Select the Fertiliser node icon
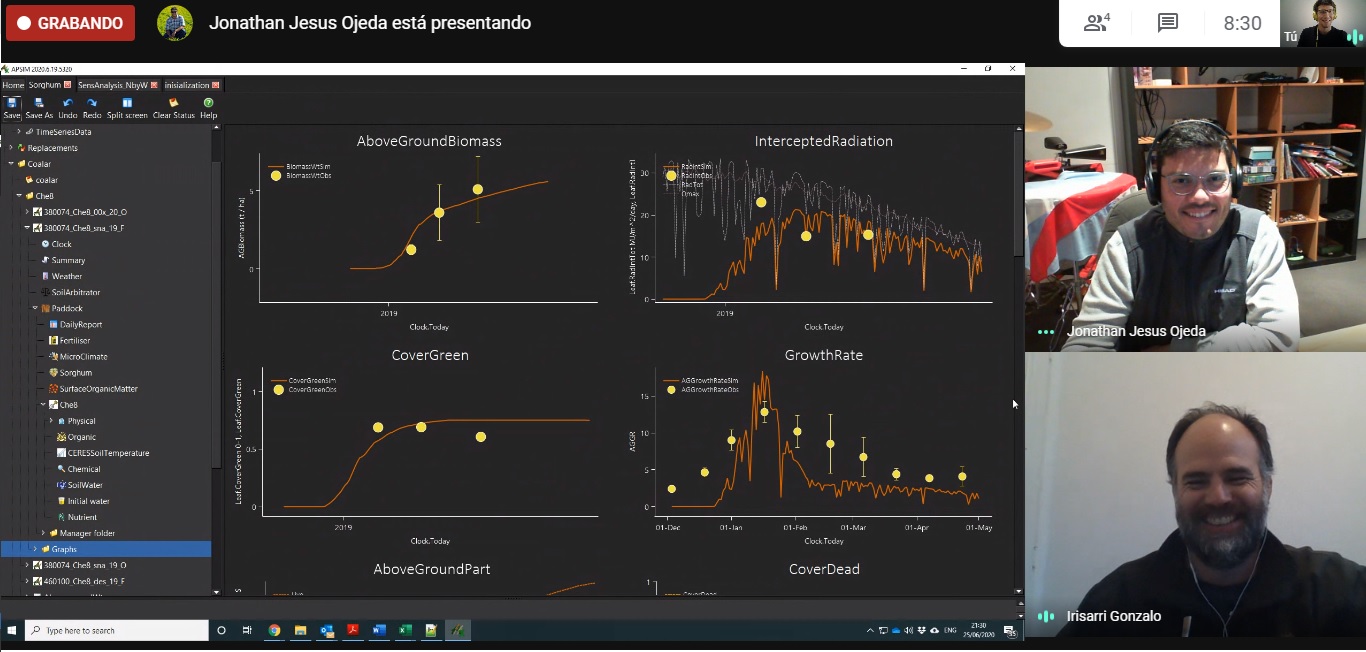This screenshot has width=1366, height=652. 53,340
